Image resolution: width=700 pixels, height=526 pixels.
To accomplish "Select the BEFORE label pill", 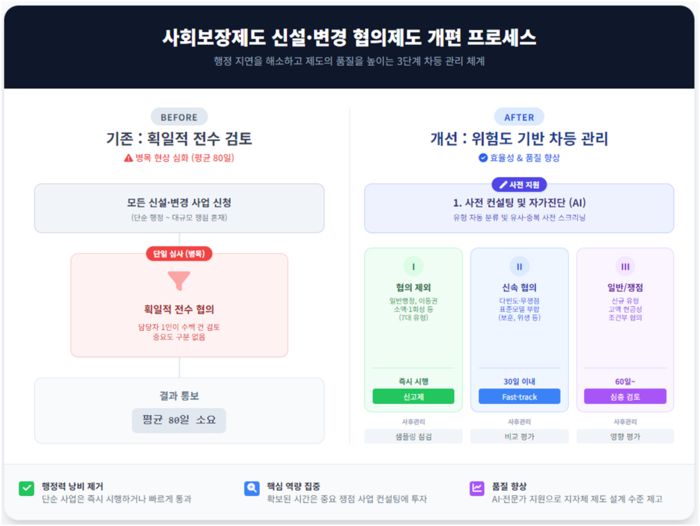I will (179, 116).
